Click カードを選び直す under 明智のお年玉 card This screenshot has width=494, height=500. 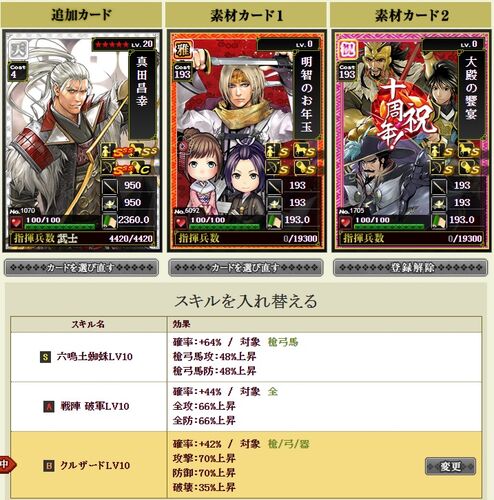coord(246,267)
